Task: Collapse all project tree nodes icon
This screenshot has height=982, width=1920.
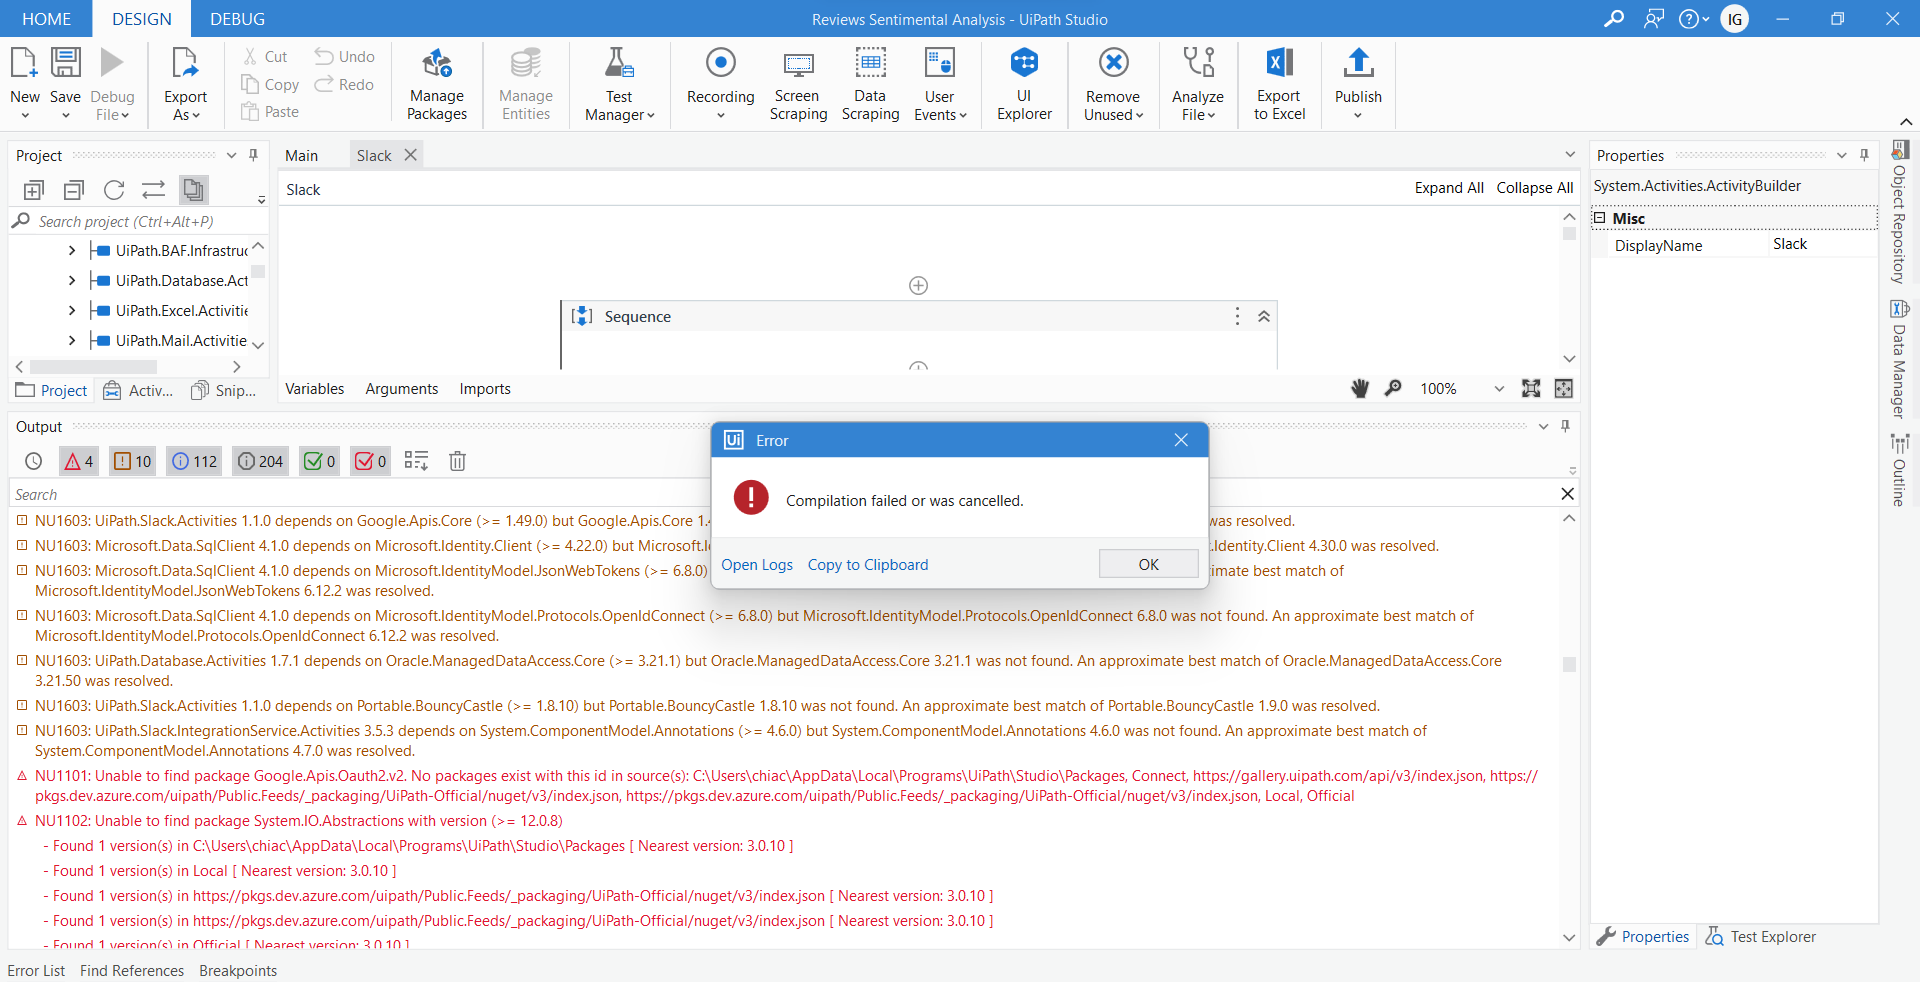Action: click(74, 190)
